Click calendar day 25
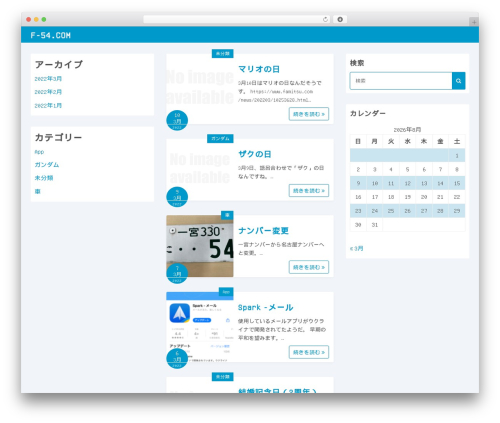Image resolution: width=500 pixels, height=423 pixels. 391,211
